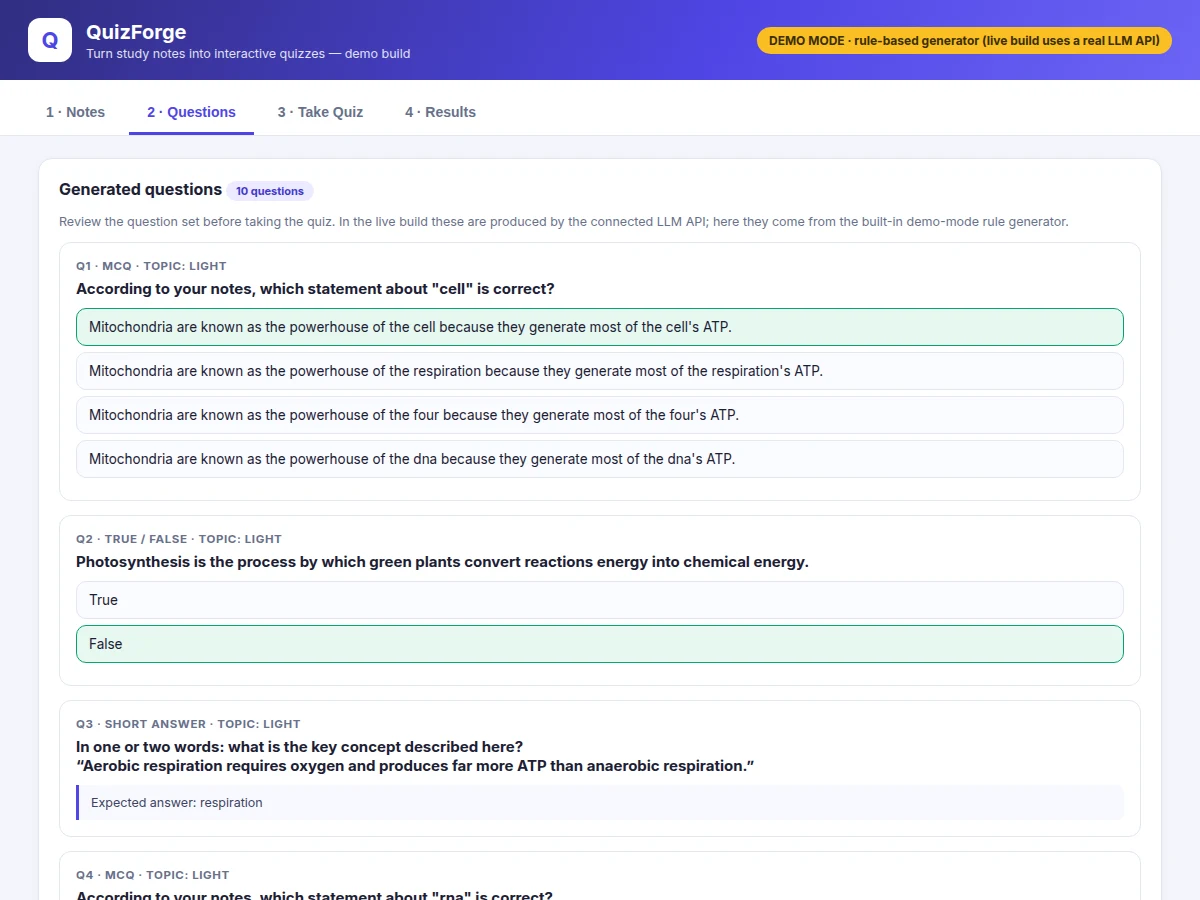Switch to the Take Quiz tab
This screenshot has height=900, width=1200.
tap(320, 112)
